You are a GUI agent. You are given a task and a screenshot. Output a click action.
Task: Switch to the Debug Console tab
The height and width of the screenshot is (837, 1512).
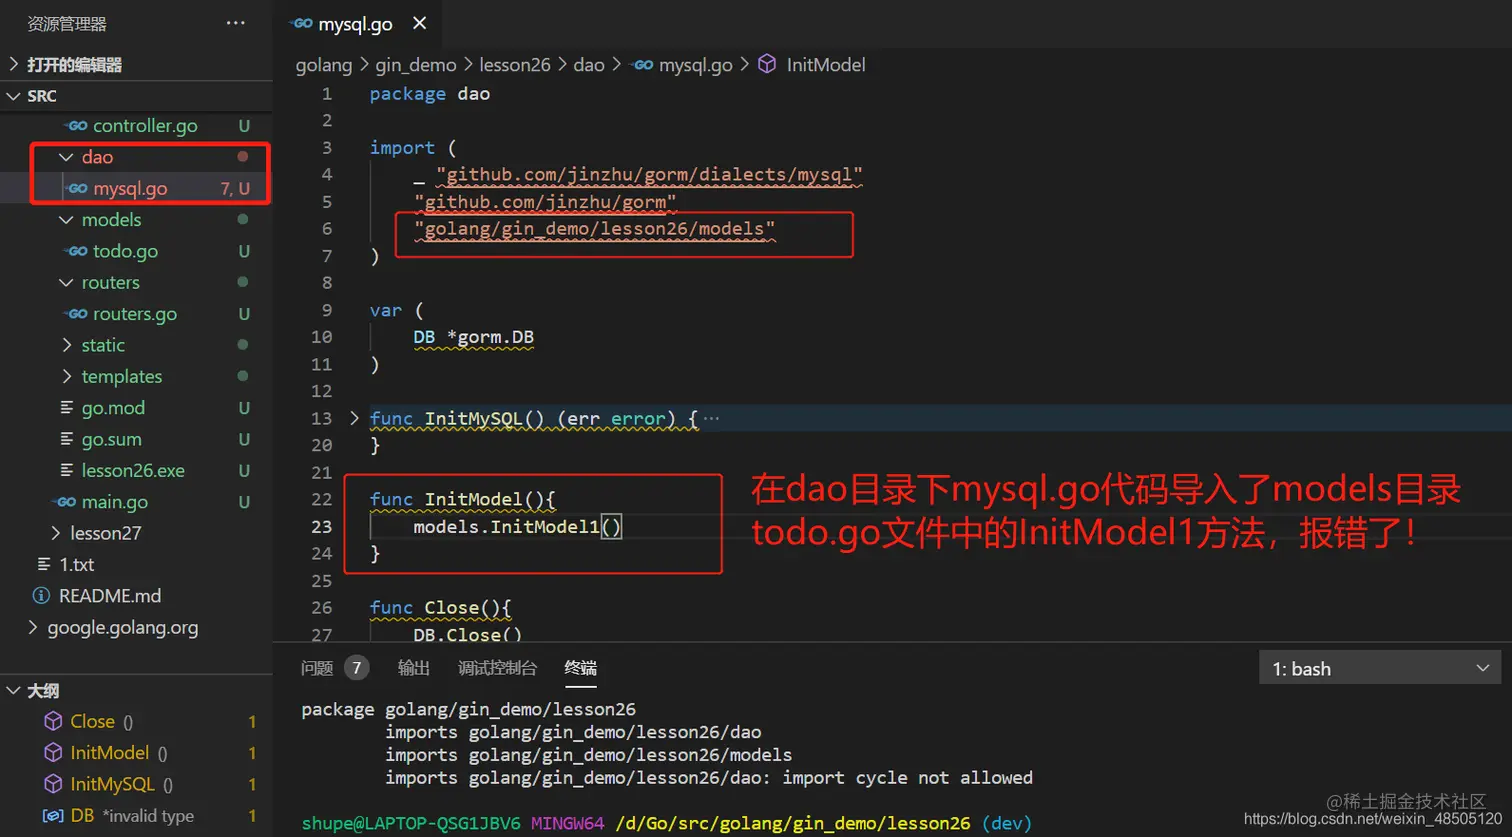(498, 668)
